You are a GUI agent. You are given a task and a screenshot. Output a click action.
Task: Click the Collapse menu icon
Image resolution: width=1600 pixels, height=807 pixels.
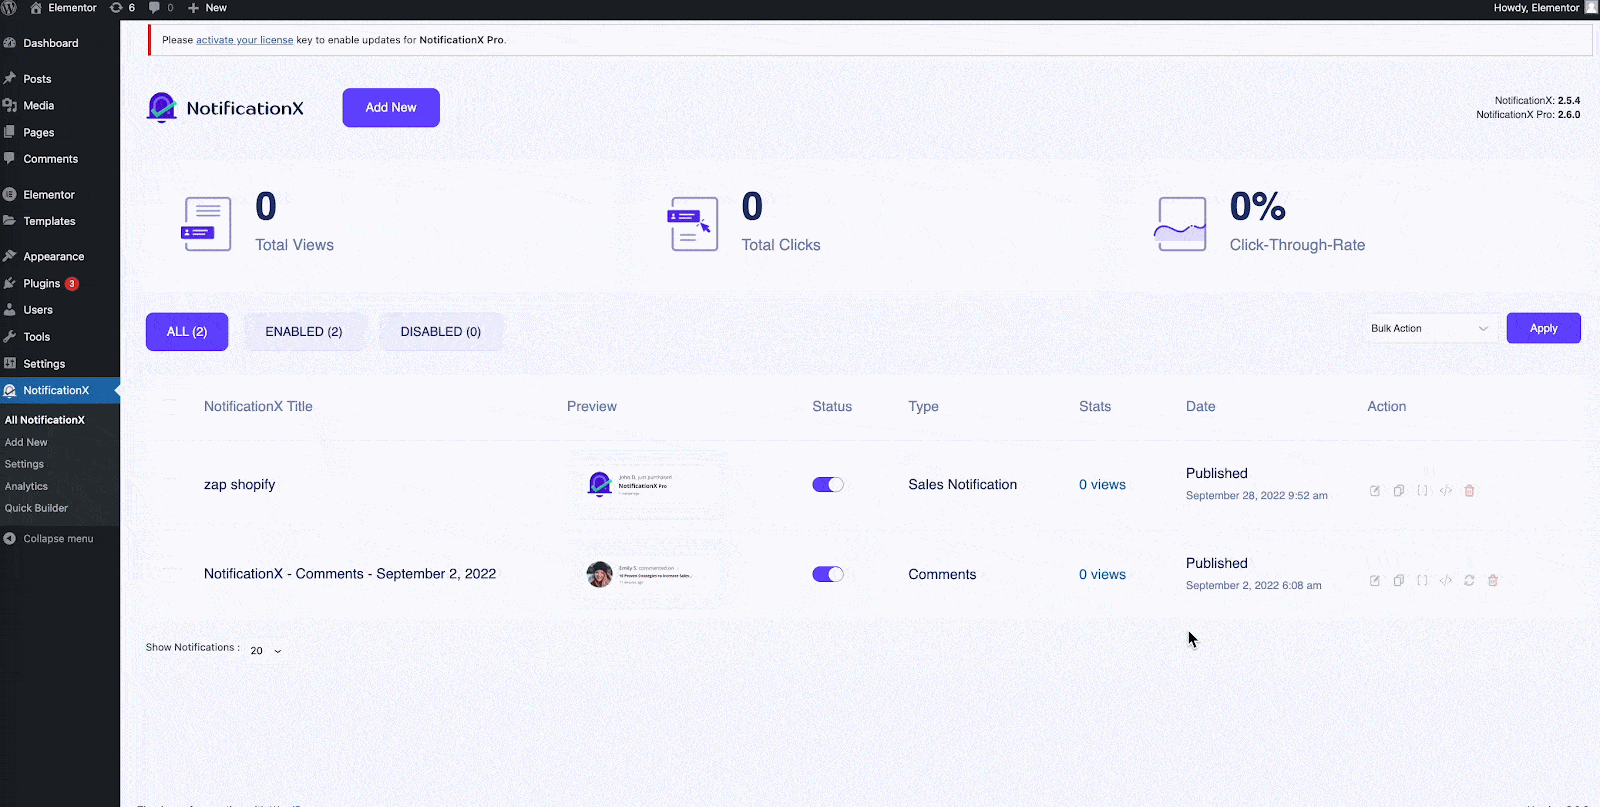(x=10, y=538)
